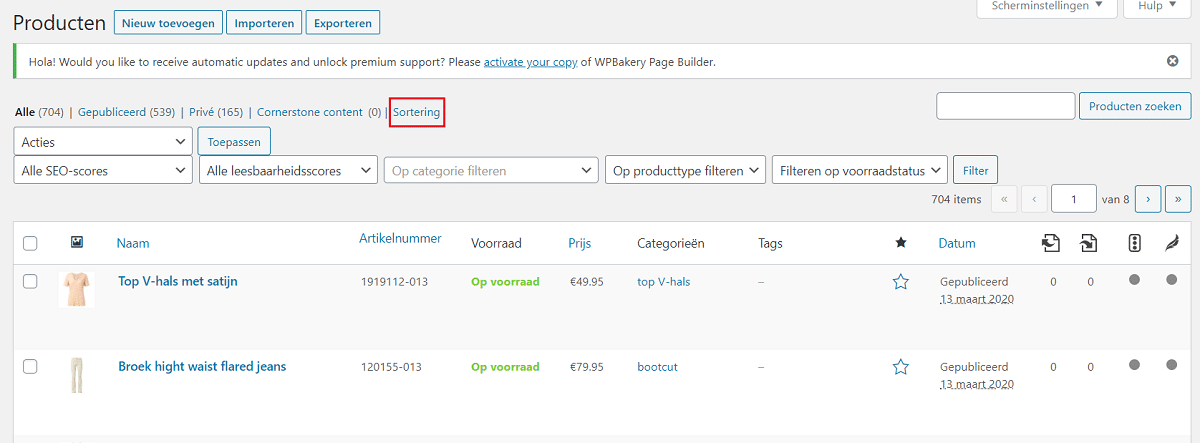Click the readability feather column icon

point(1172,242)
